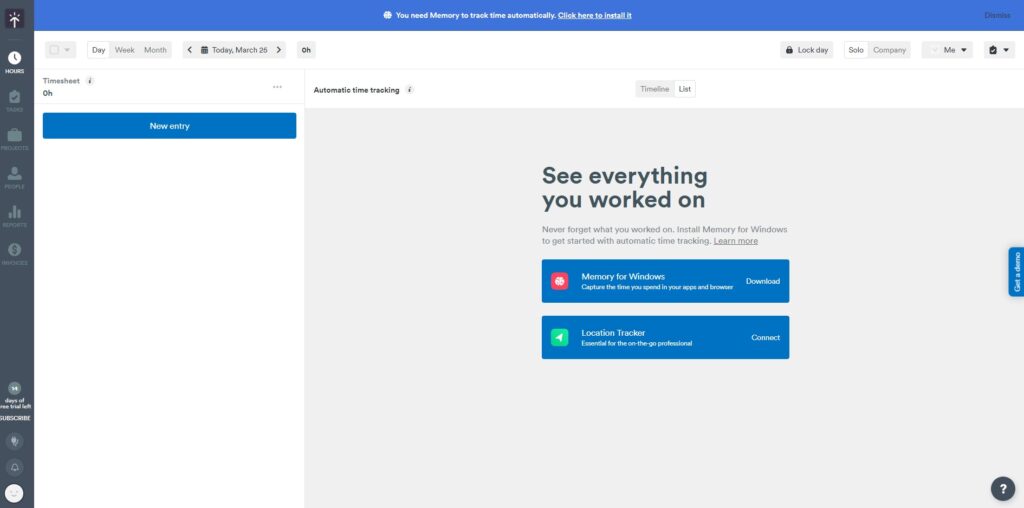Click the Location Tracker arrow icon

click(560, 337)
